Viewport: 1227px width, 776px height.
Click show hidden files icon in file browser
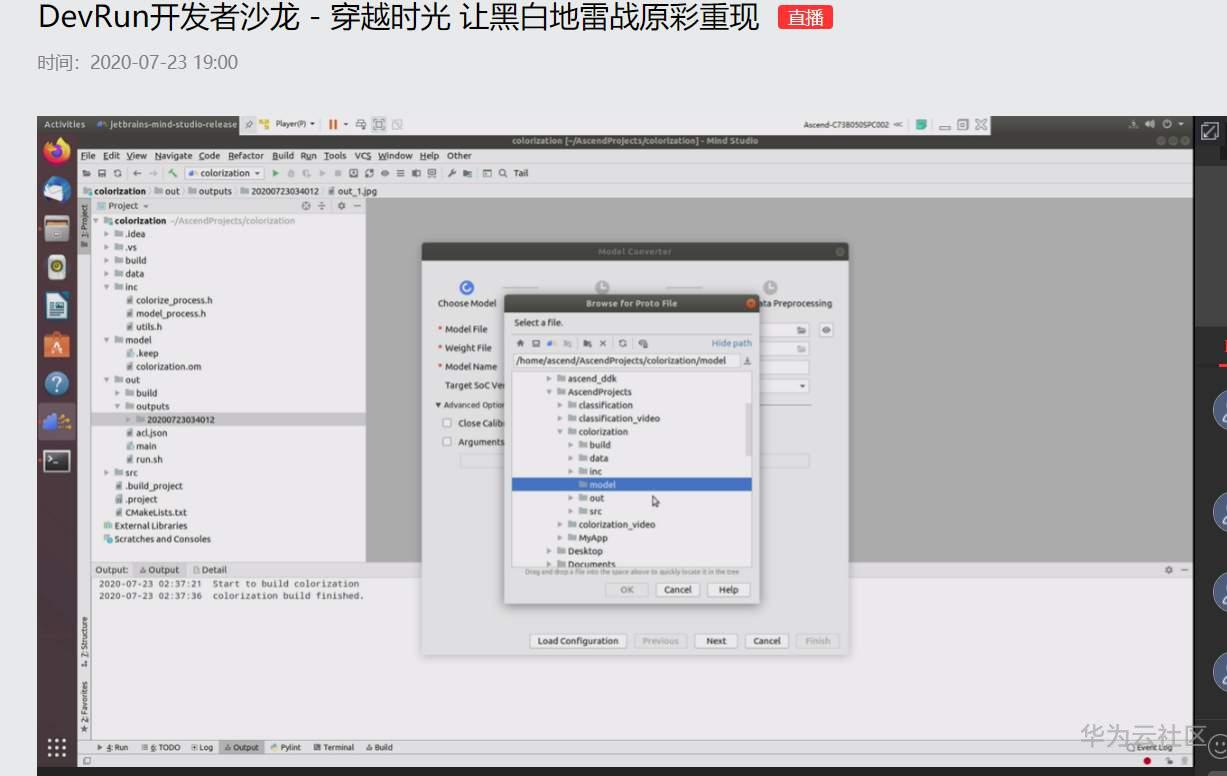point(643,343)
